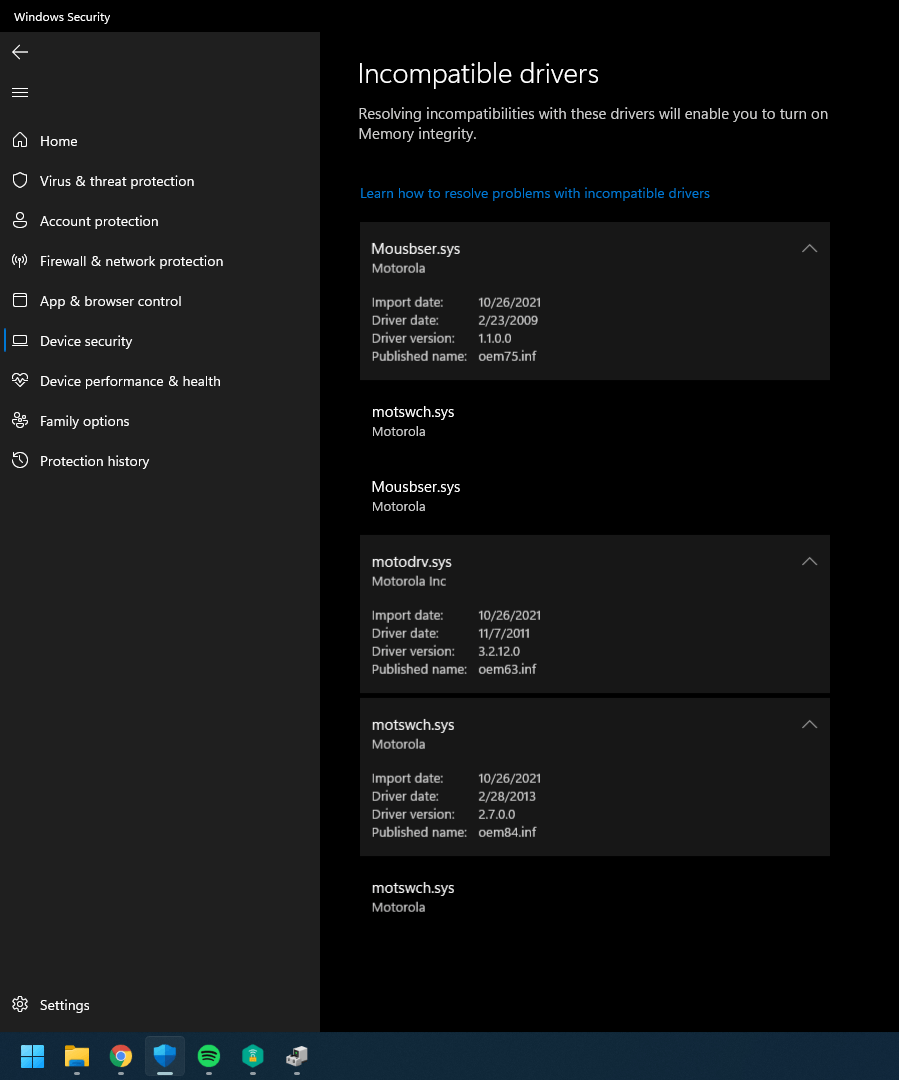
Task: Click published name oem84.inf
Action: (507, 832)
